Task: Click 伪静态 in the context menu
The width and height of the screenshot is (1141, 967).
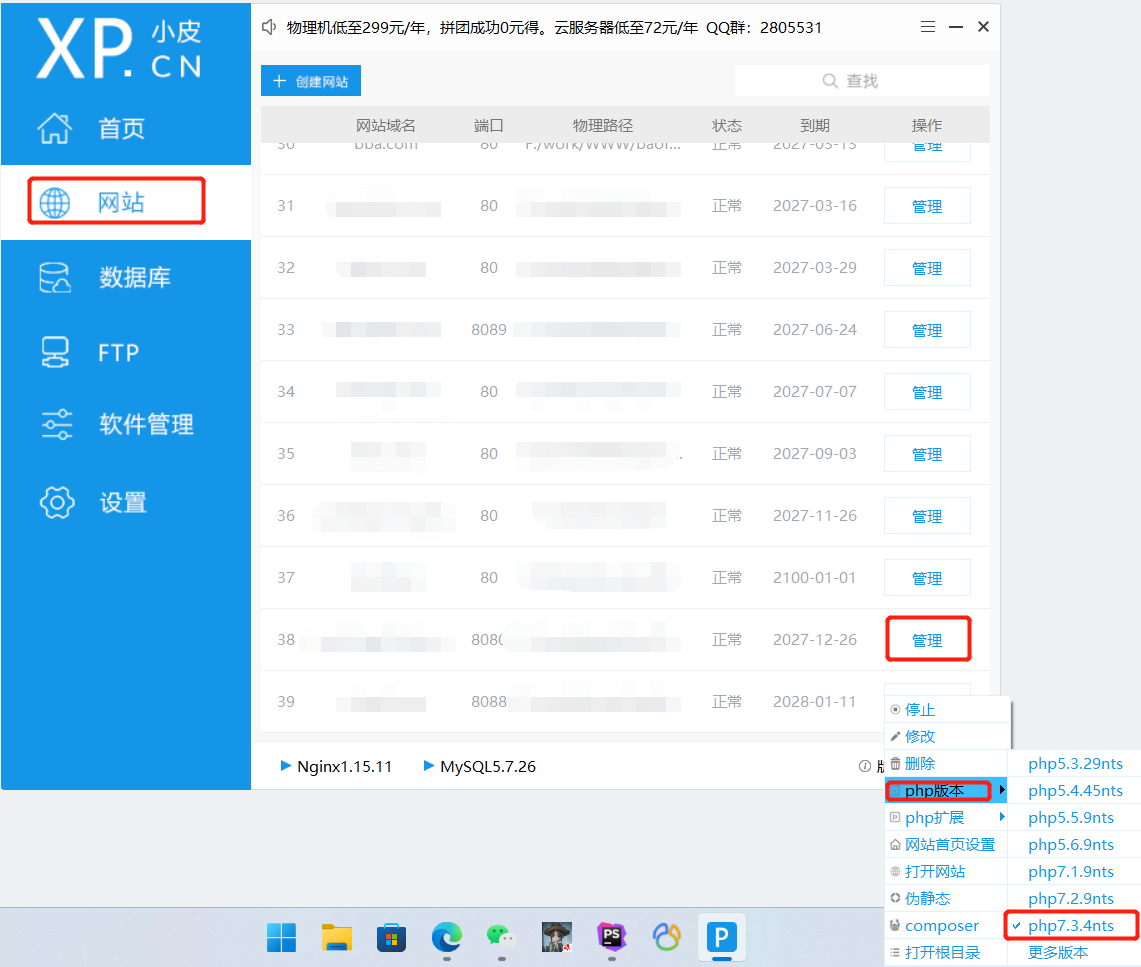Action: click(927, 899)
